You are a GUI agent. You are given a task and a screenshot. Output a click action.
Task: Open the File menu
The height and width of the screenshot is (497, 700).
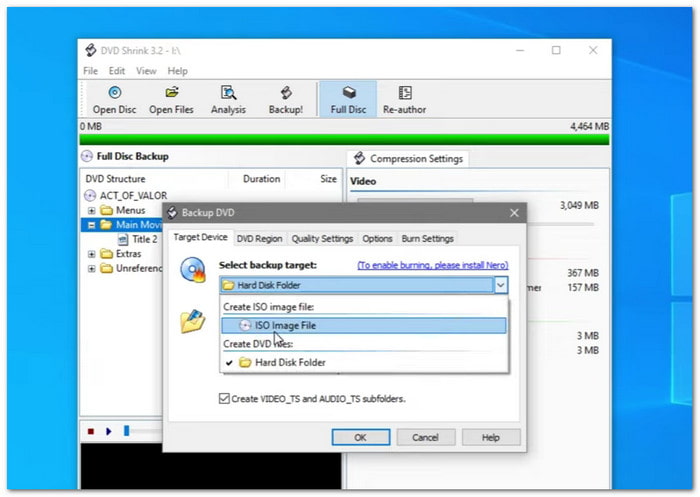click(90, 71)
